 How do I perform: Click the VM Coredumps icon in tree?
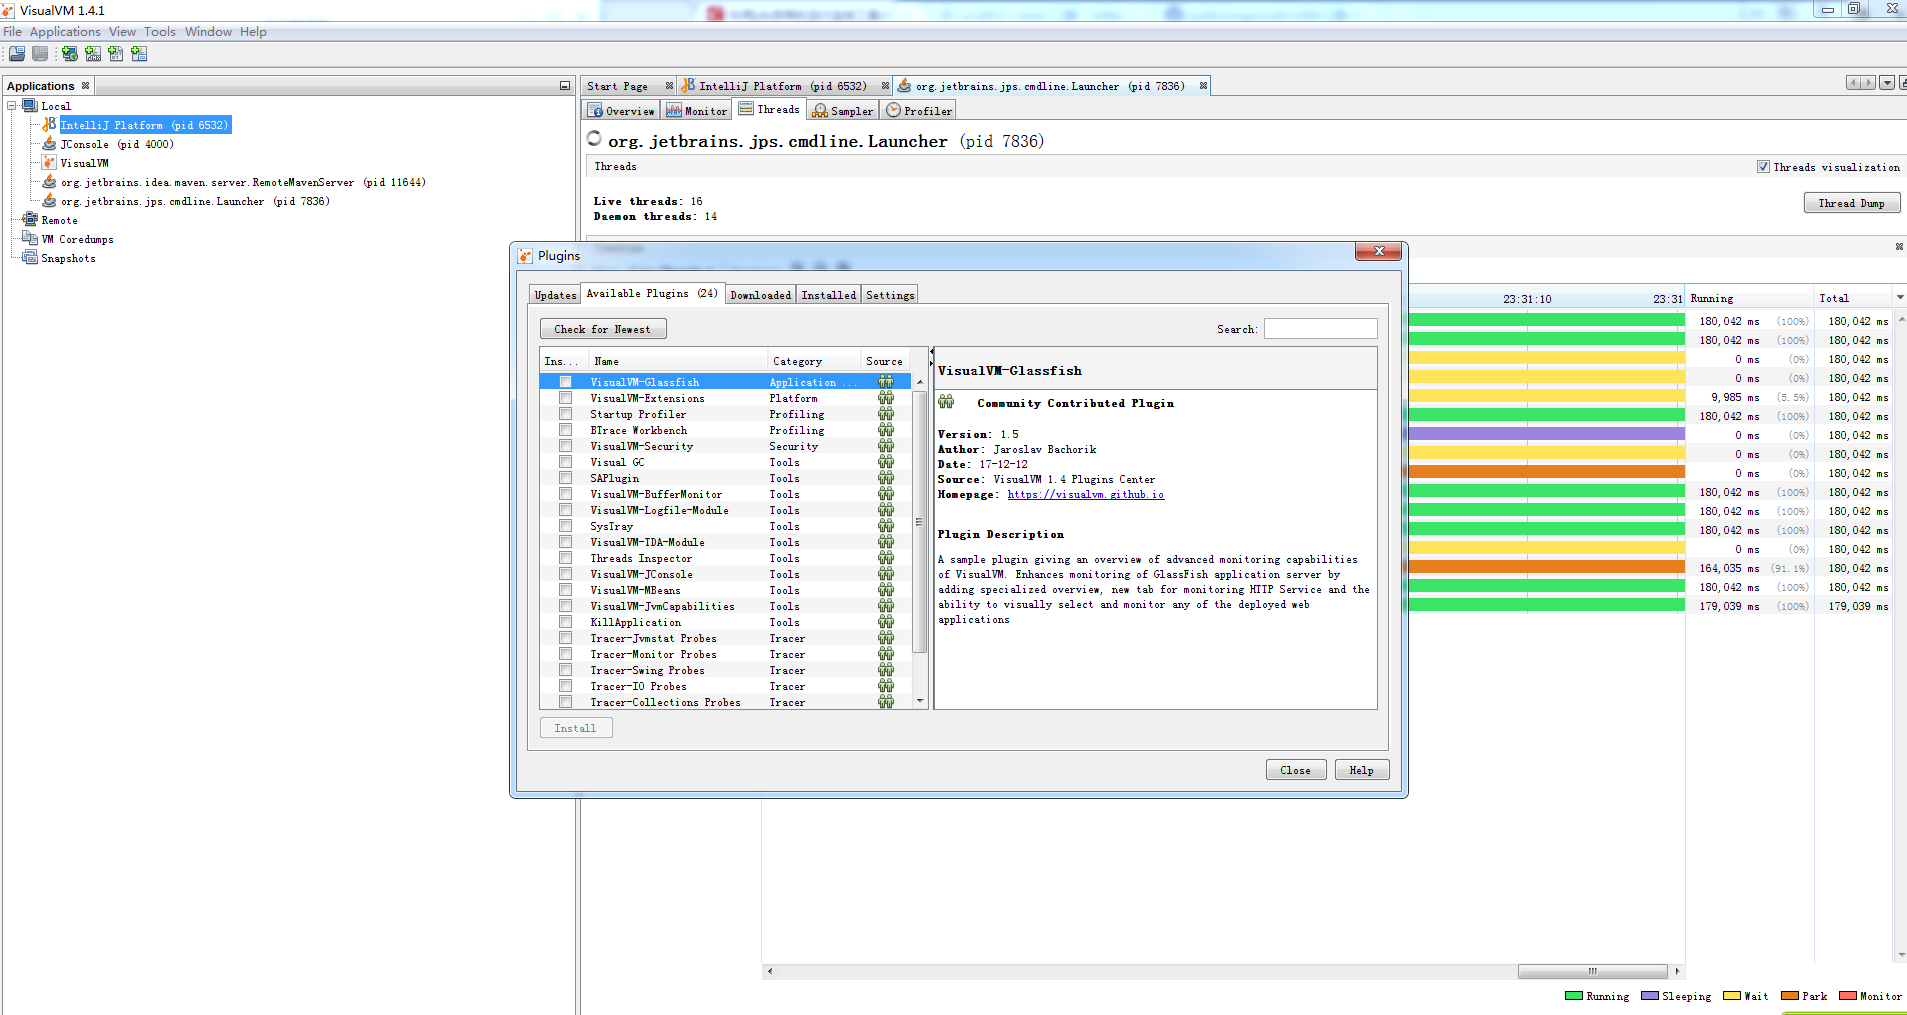[x=30, y=239]
